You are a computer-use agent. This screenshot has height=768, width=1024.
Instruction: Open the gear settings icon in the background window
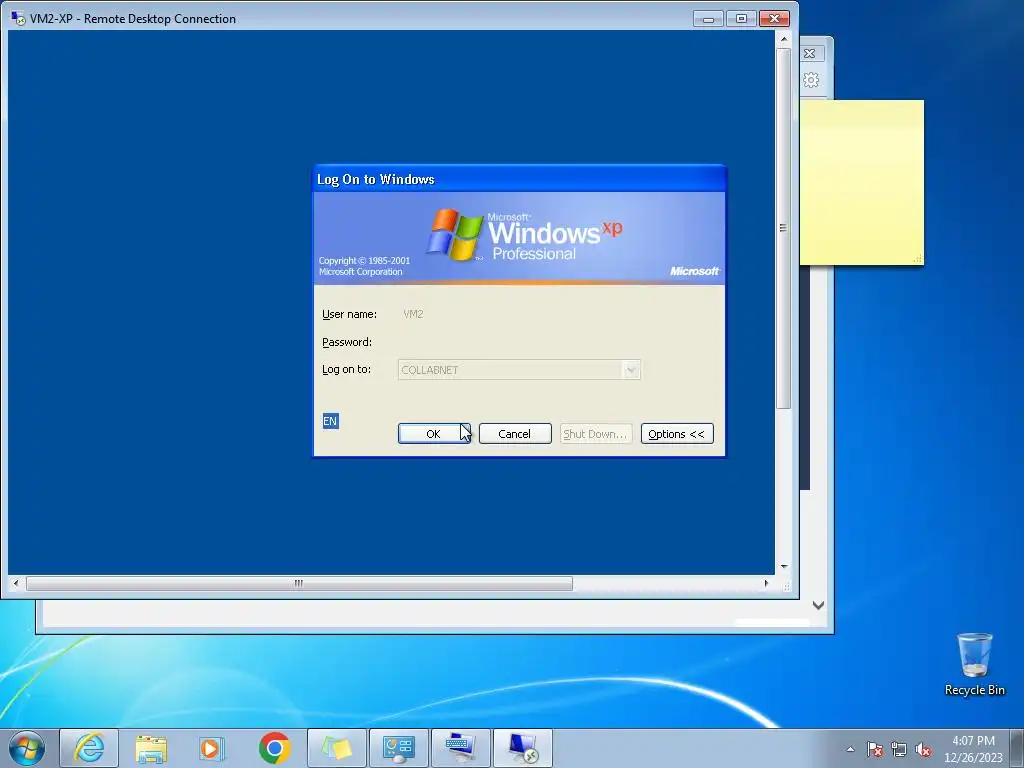click(810, 80)
